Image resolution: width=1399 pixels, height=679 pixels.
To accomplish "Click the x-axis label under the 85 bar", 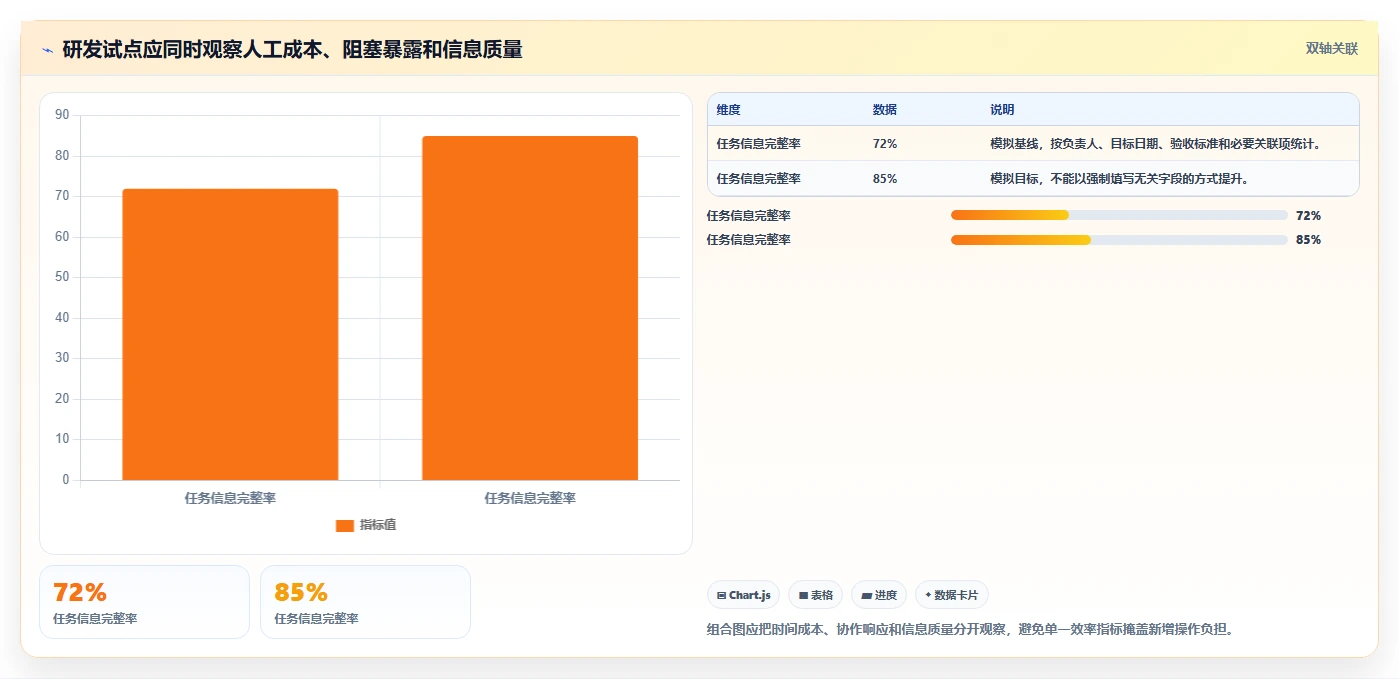I will (530, 498).
